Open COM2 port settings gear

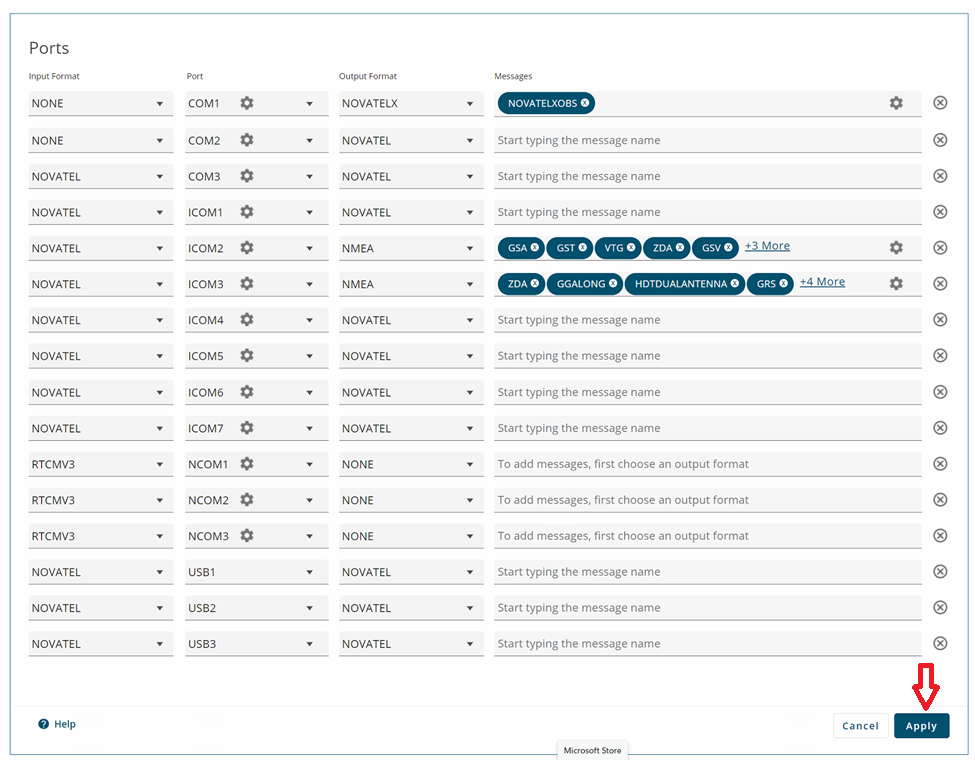[x=247, y=140]
